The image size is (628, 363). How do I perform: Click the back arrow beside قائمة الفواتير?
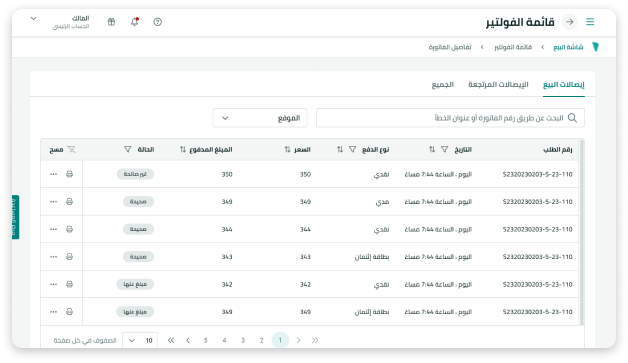570,22
